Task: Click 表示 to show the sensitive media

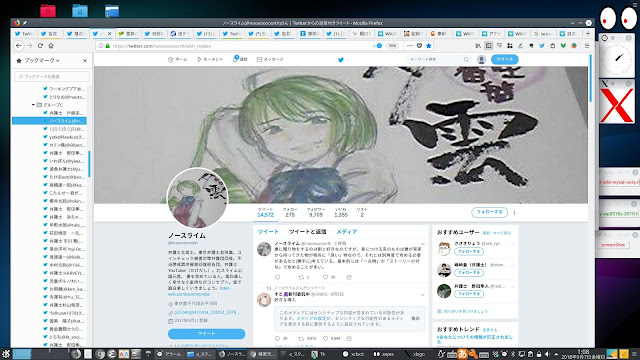Action: [x=416, y=318]
